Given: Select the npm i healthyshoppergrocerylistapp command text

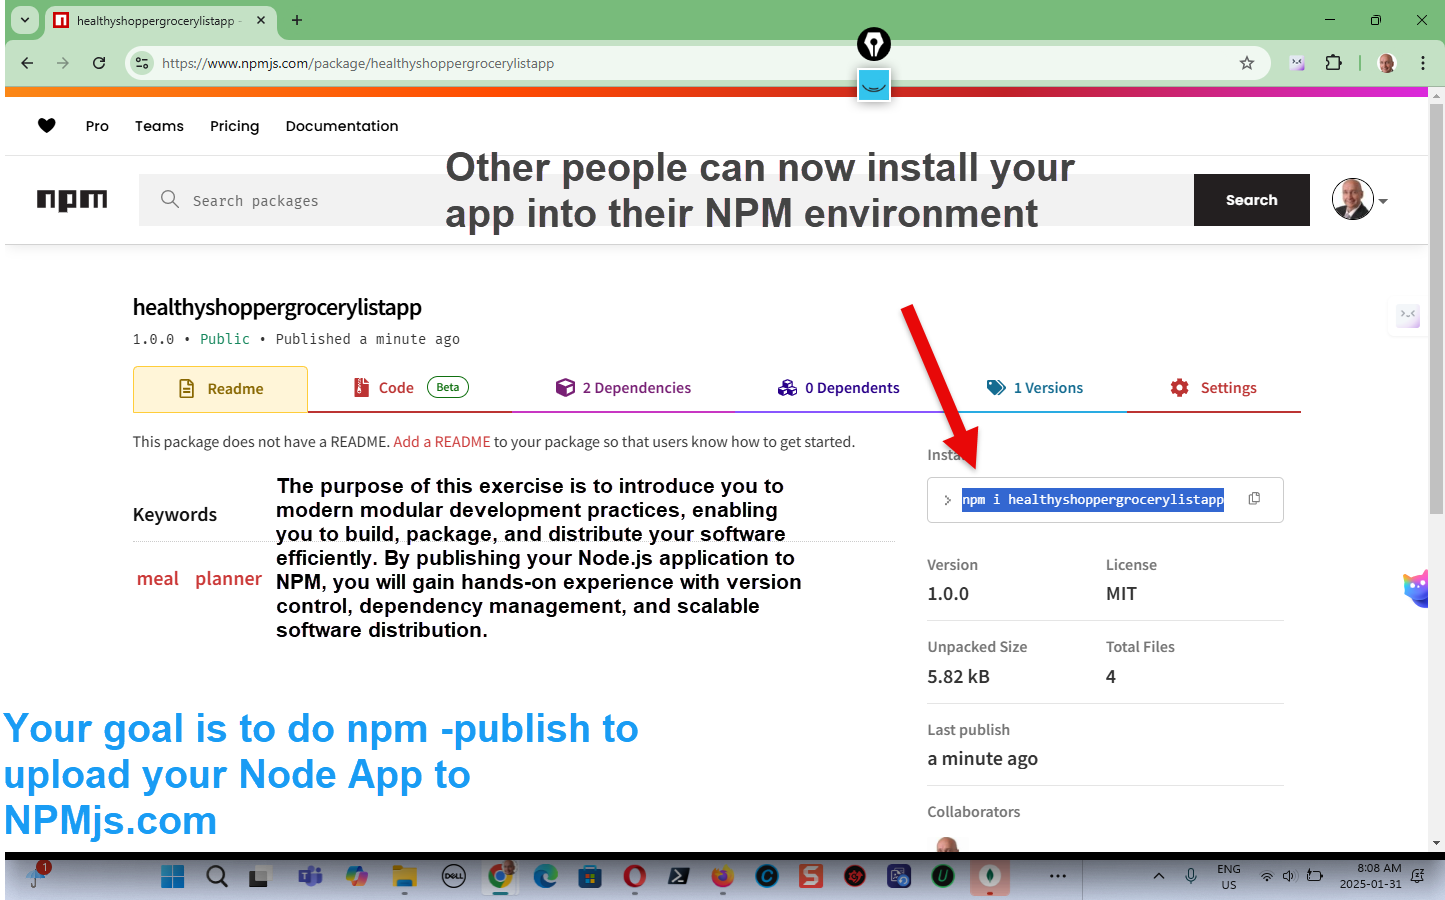Looking at the screenshot, I should (1093, 499).
